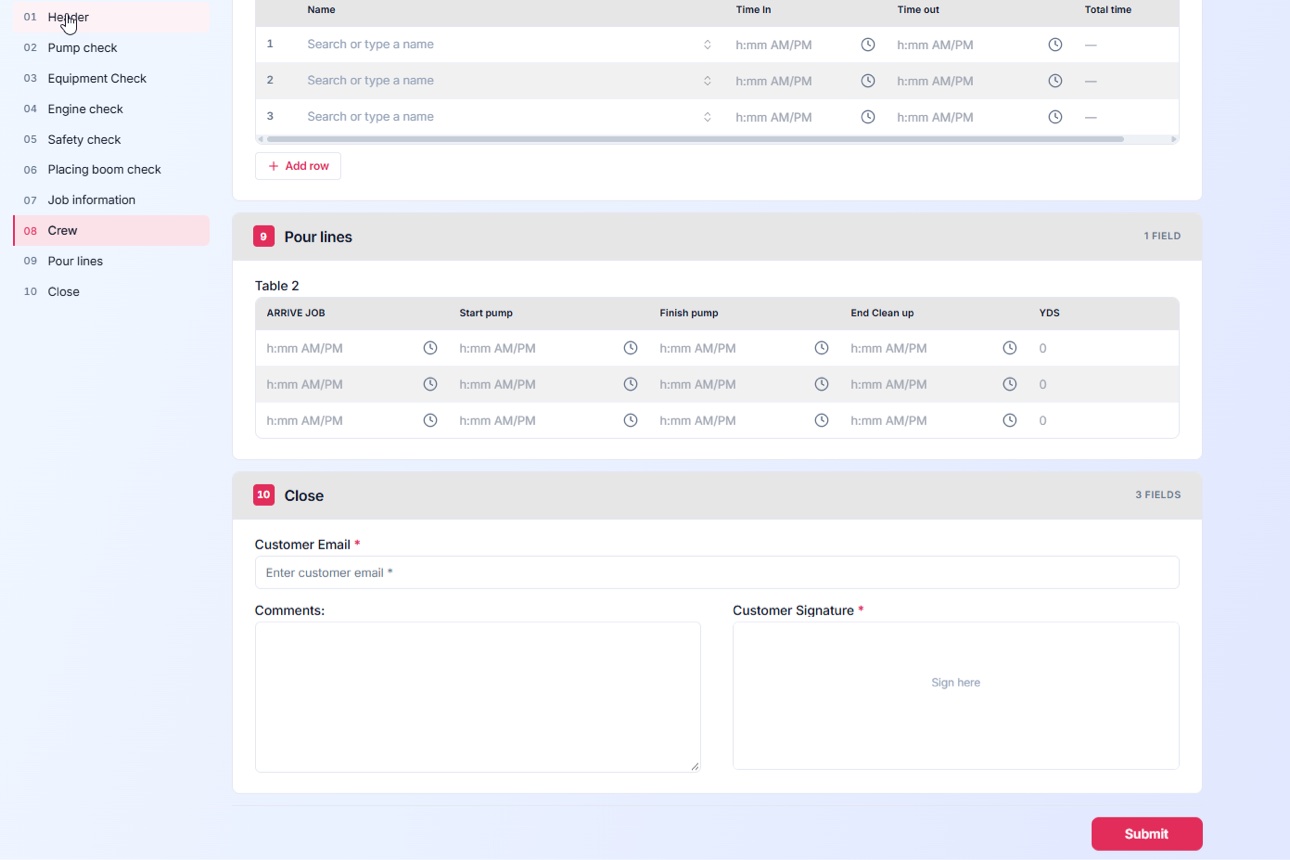Click Finish pump clock icon, third pour row
1290x860 pixels.
pos(821,420)
